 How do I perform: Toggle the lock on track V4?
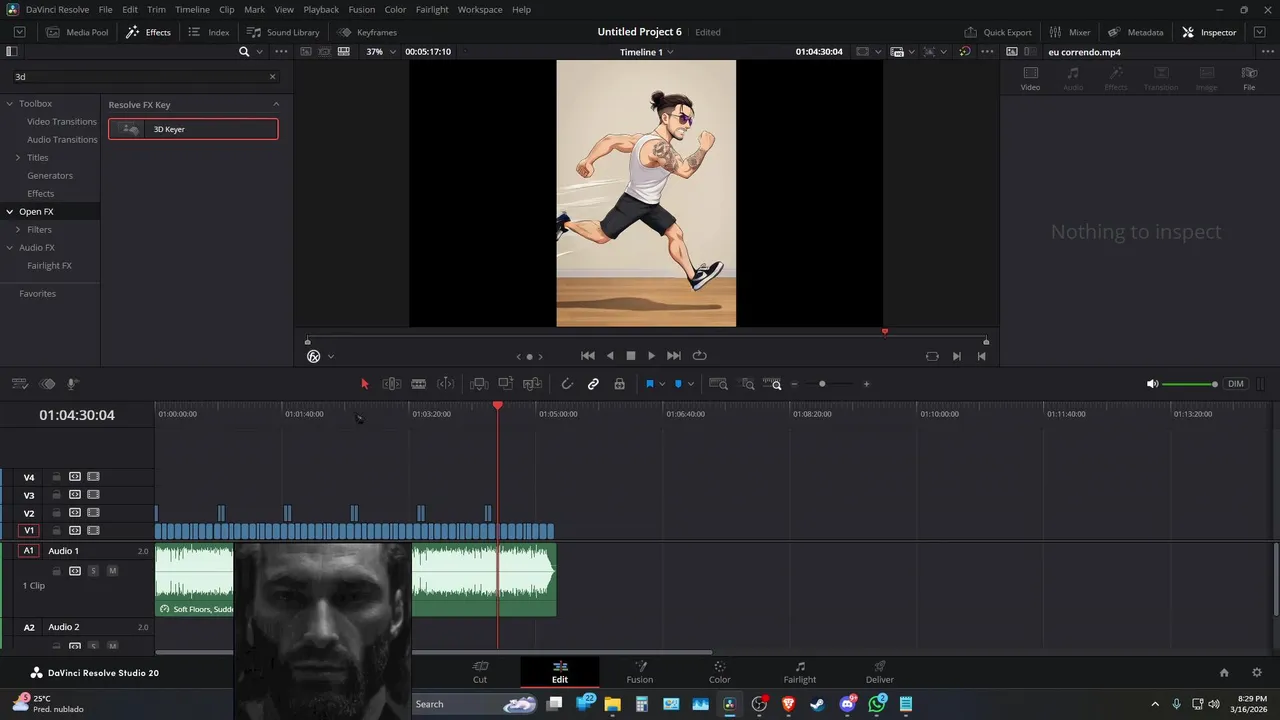(57, 477)
